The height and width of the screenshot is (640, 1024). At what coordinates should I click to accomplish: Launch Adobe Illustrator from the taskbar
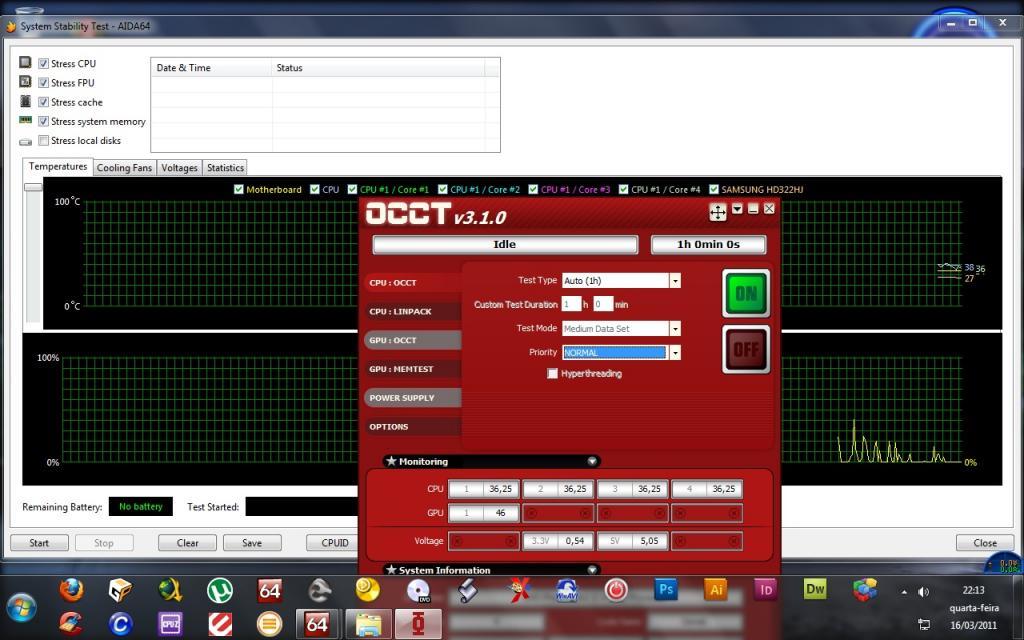coord(716,590)
